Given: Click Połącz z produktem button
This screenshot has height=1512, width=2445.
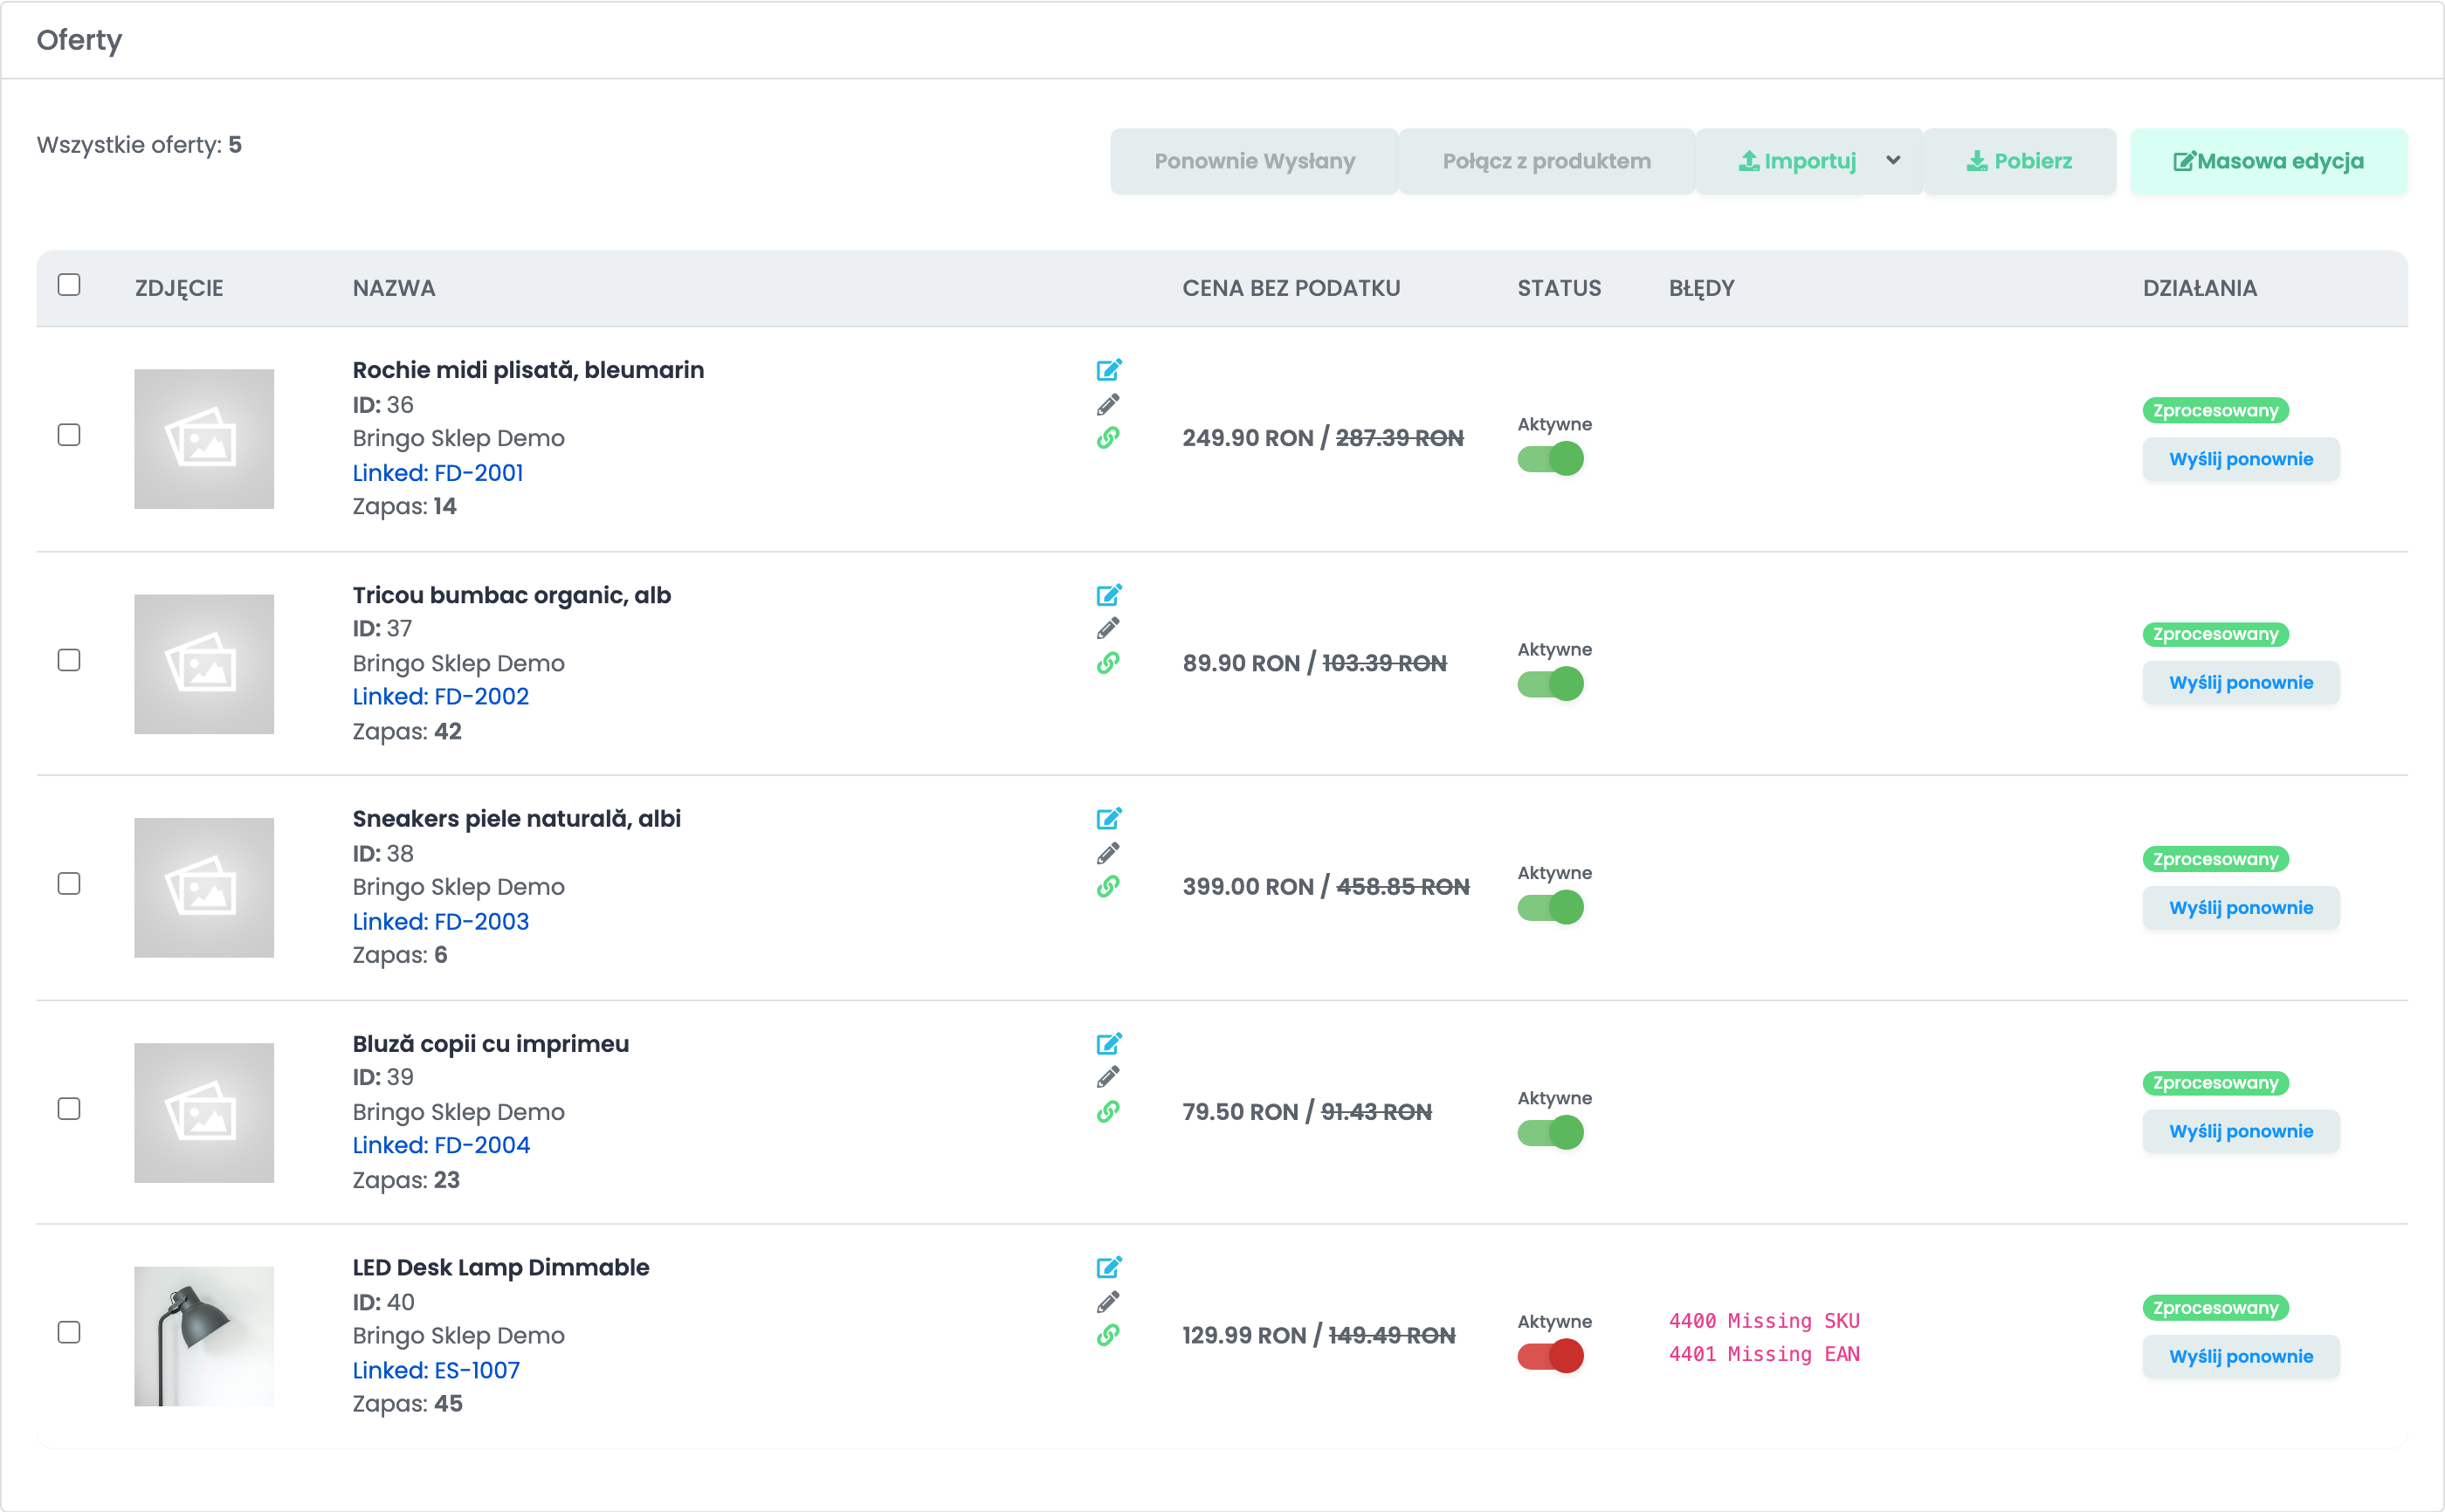Looking at the screenshot, I should (x=1546, y=161).
